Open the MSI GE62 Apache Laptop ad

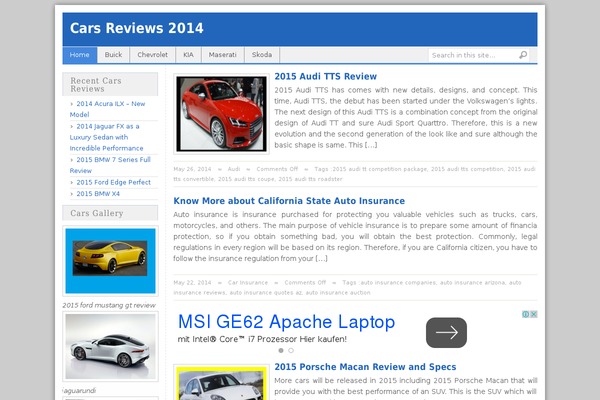(286, 322)
